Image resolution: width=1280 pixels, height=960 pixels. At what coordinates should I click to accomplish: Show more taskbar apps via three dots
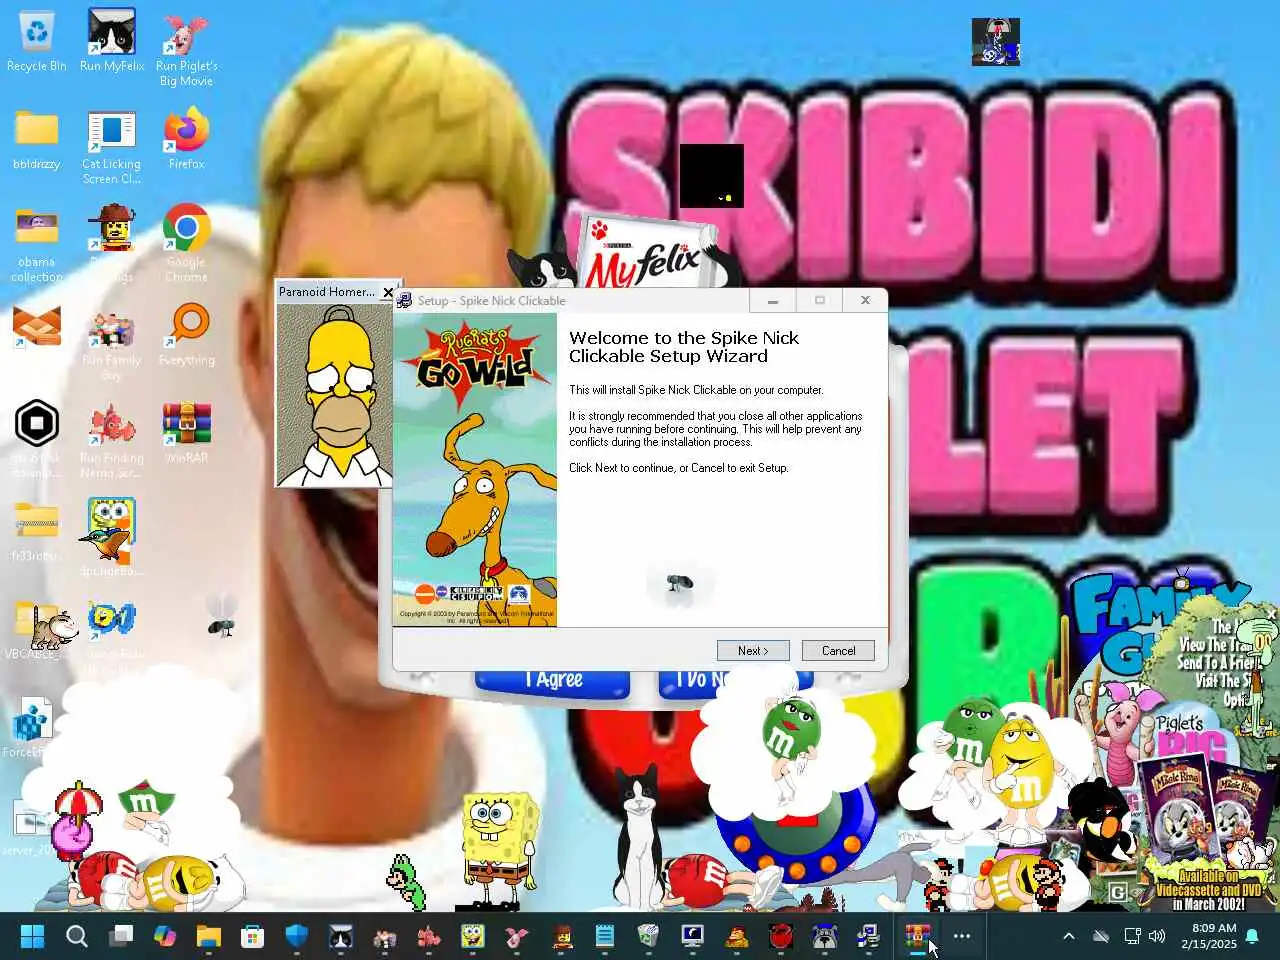[x=962, y=936]
